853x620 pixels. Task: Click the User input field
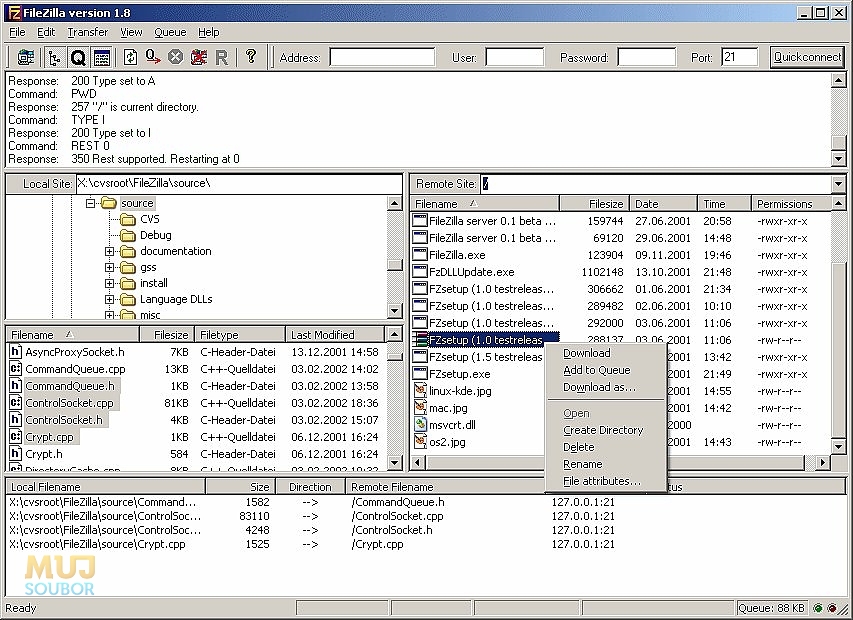pyautogui.click(x=515, y=57)
